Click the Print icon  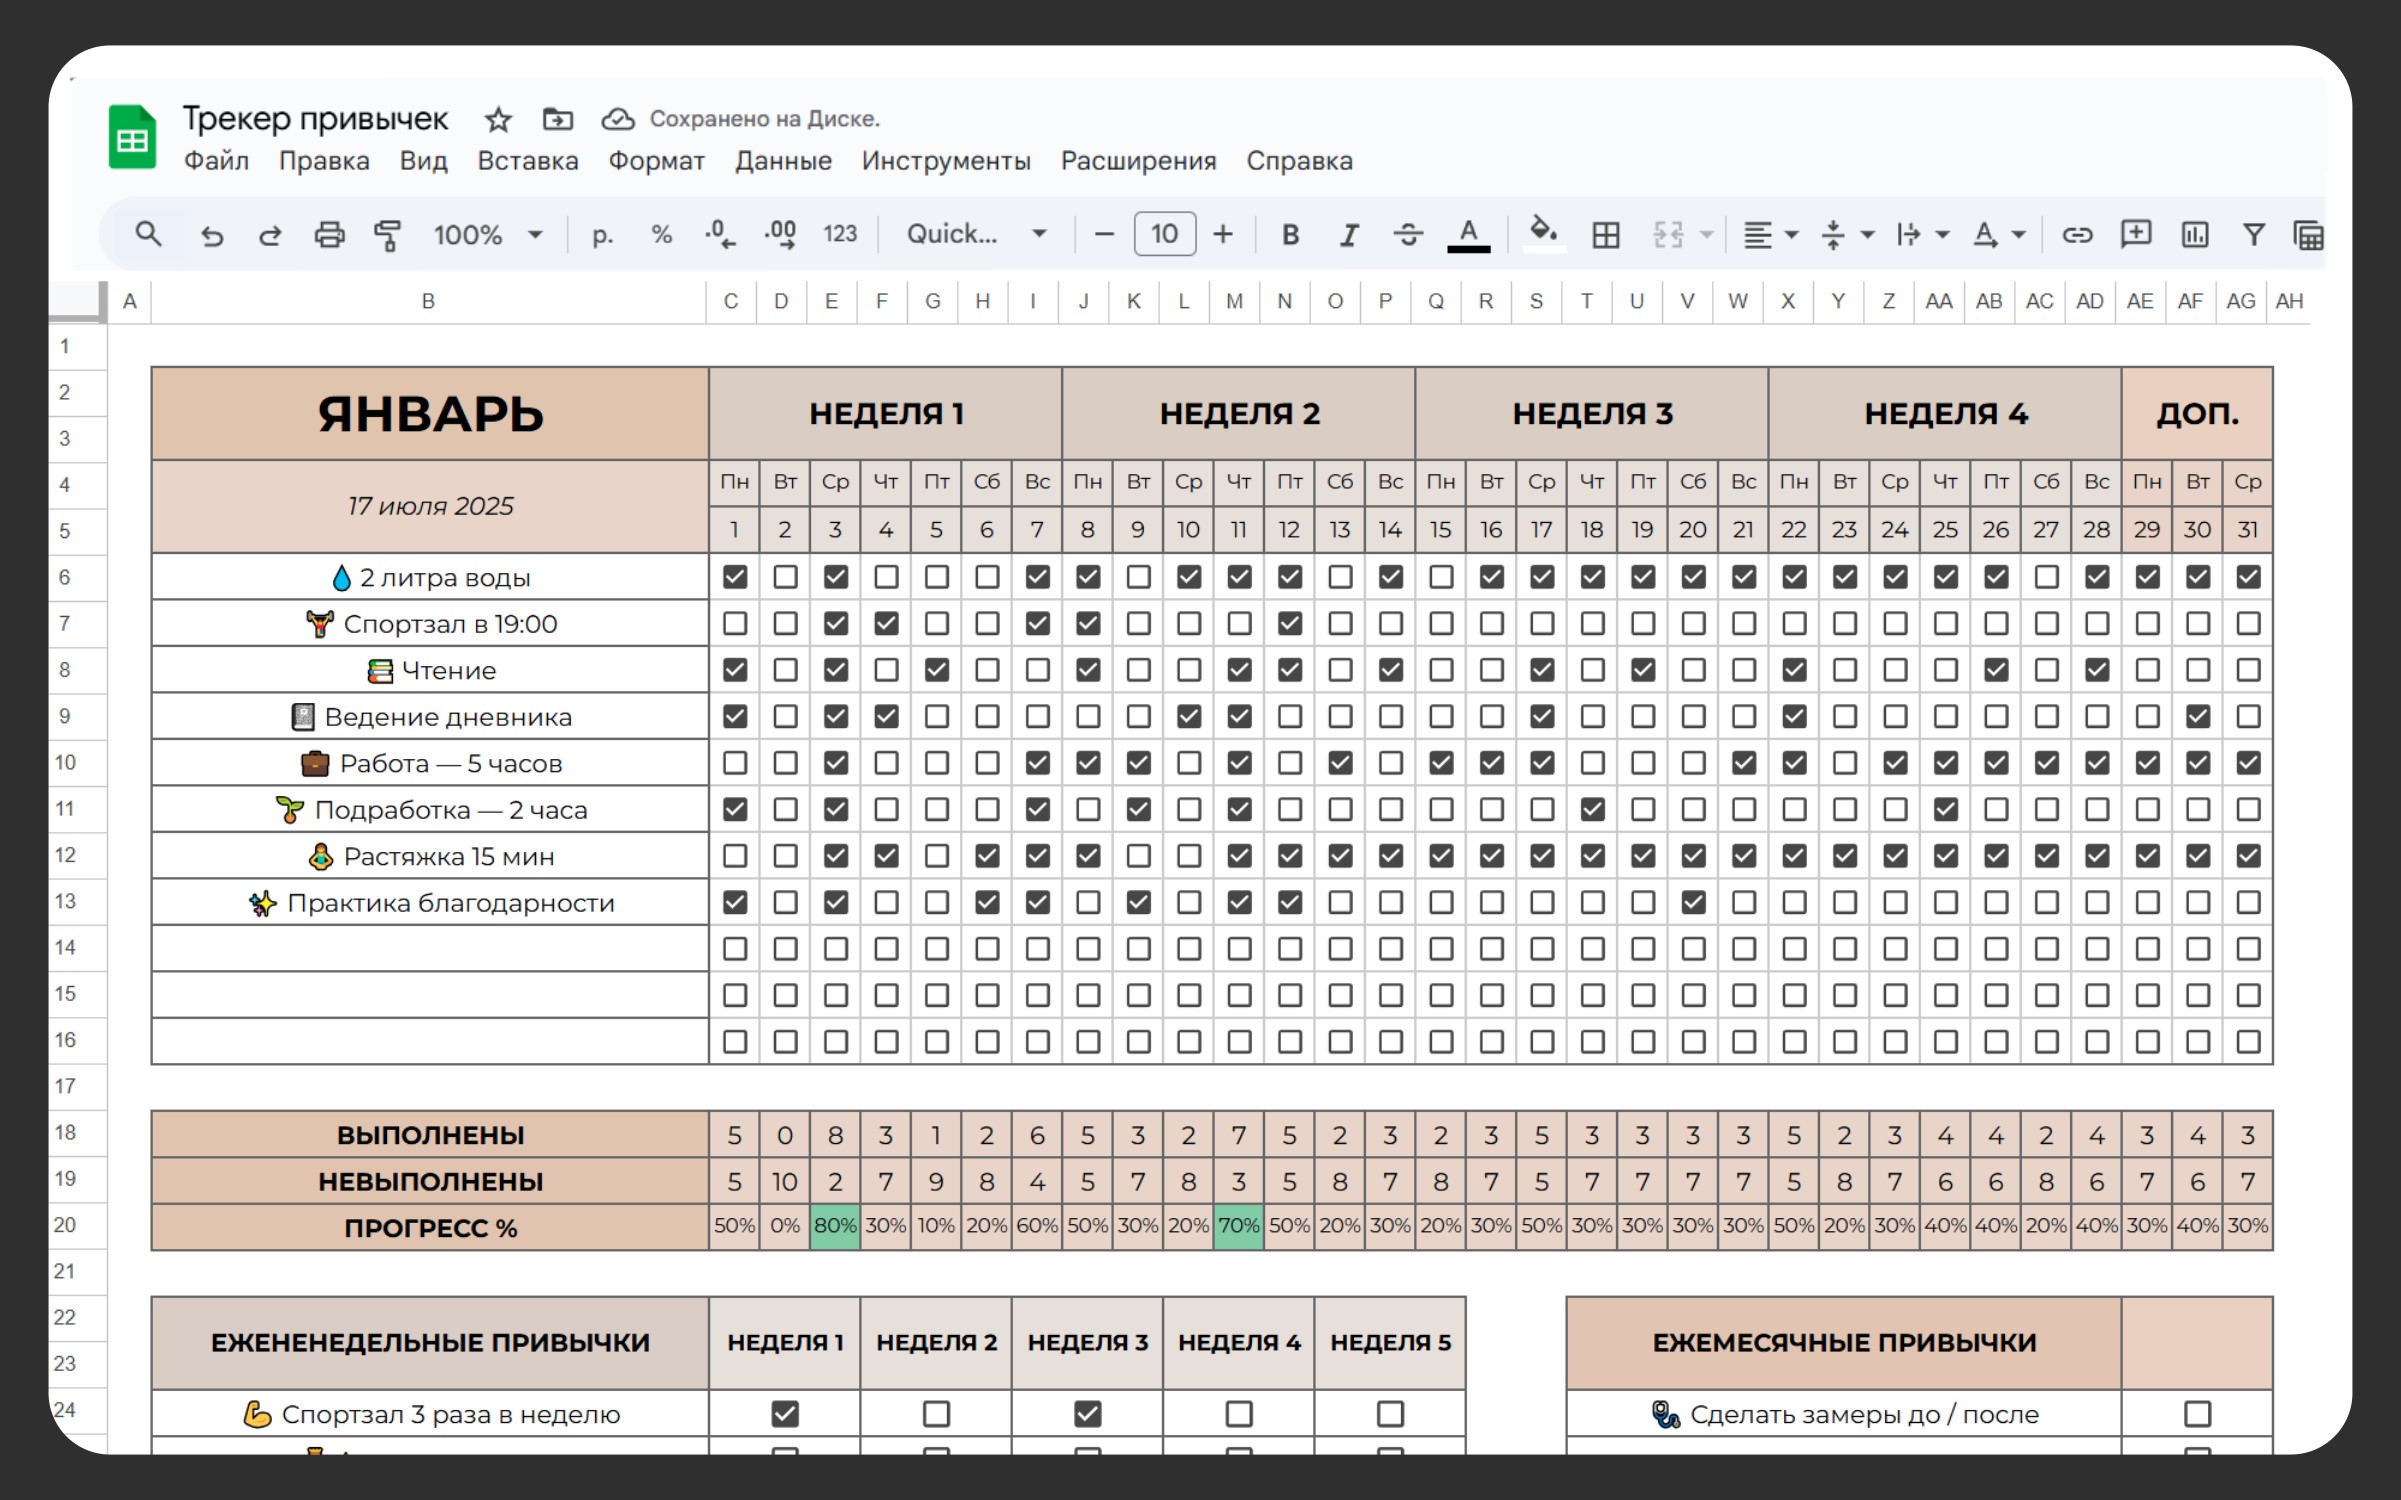point(329,235)
